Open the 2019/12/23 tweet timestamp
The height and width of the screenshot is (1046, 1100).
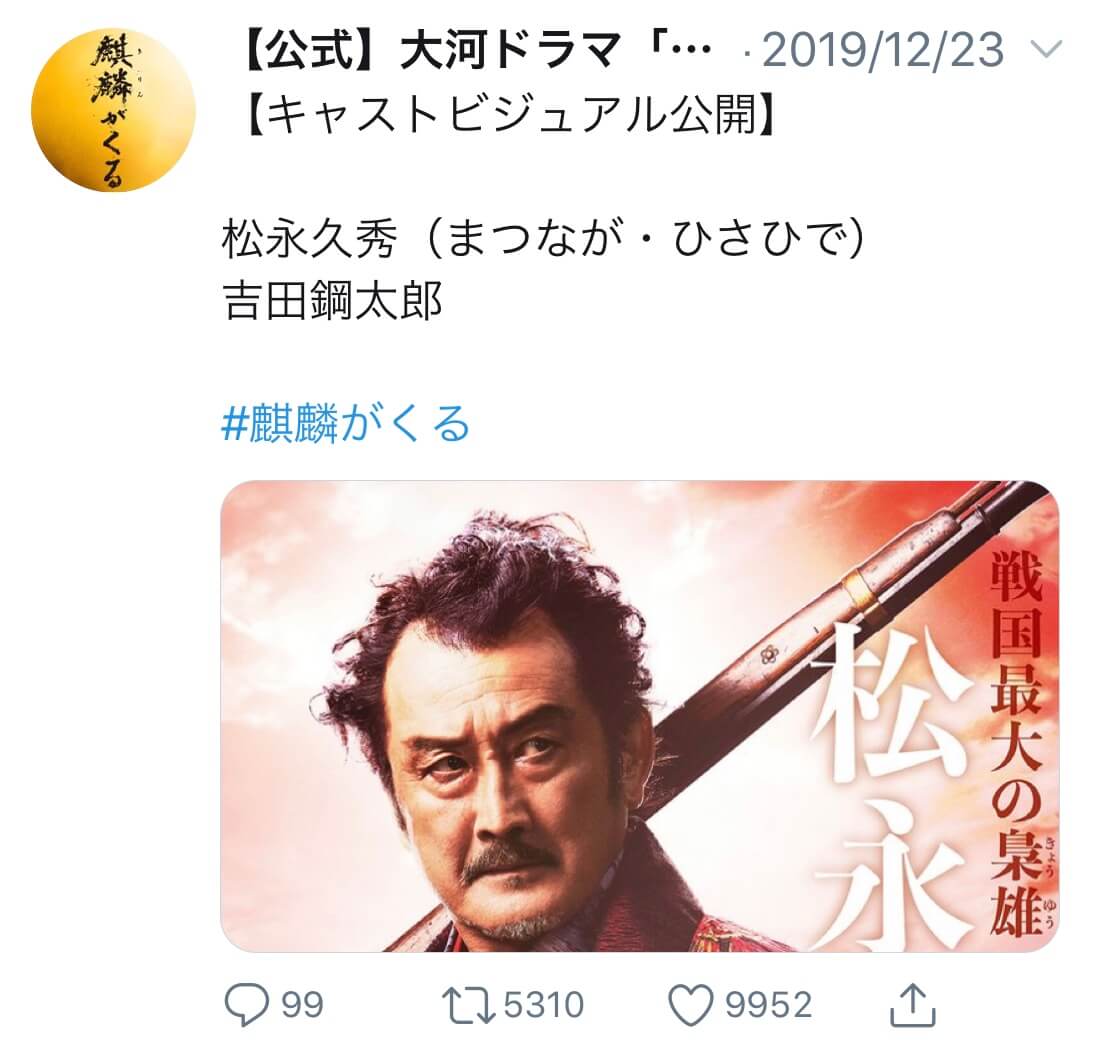click(x=883, y=50)
